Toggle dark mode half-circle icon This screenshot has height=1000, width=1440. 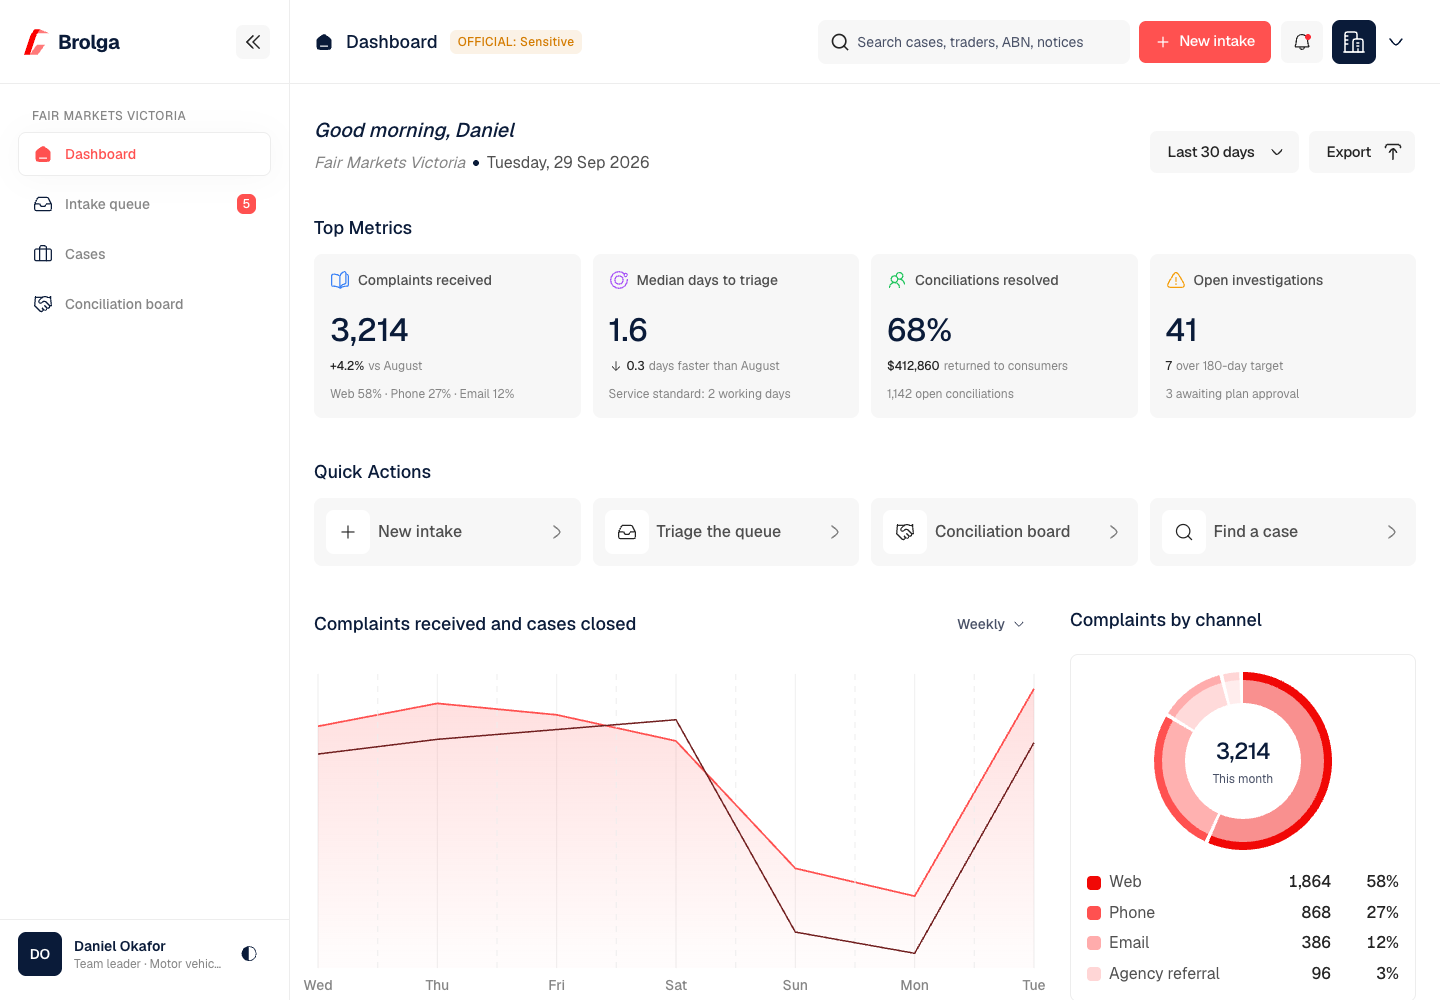(249, 954)
